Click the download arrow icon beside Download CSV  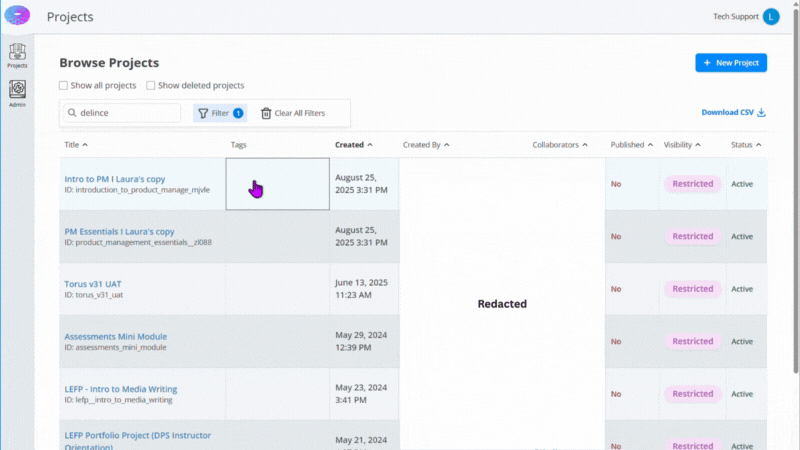(x=761, y=112)
